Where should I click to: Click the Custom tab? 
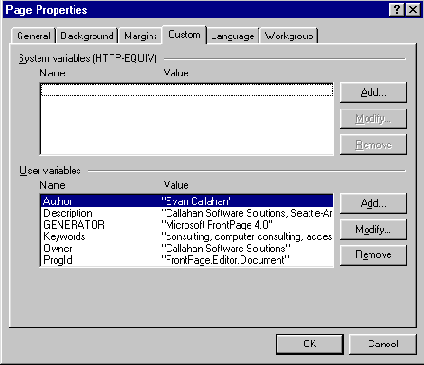tap(184, 35)
